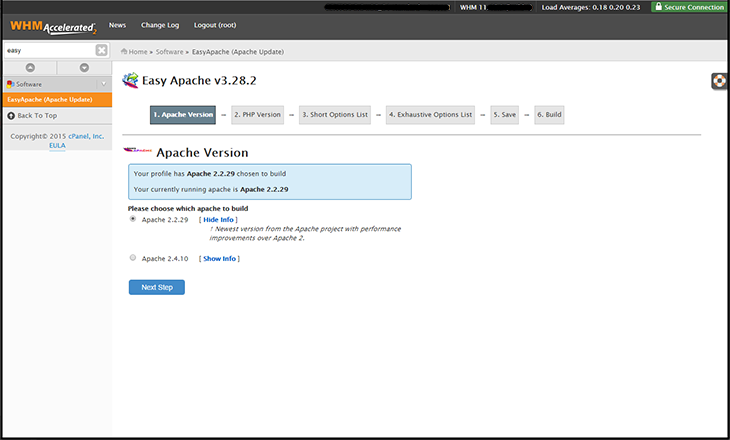This screenshot has height=440, width=730.
Task: Click the sidebar search input field
Action: point(50,50)
